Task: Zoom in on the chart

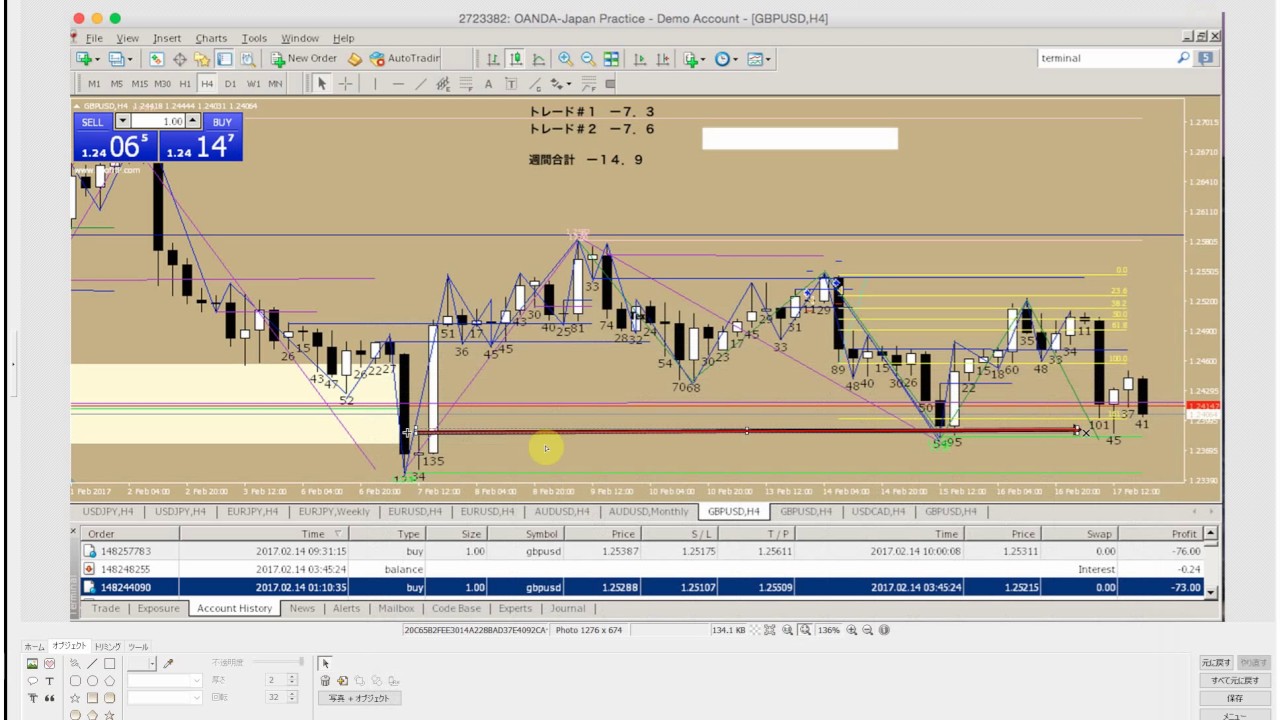Action: pos(565,59)
